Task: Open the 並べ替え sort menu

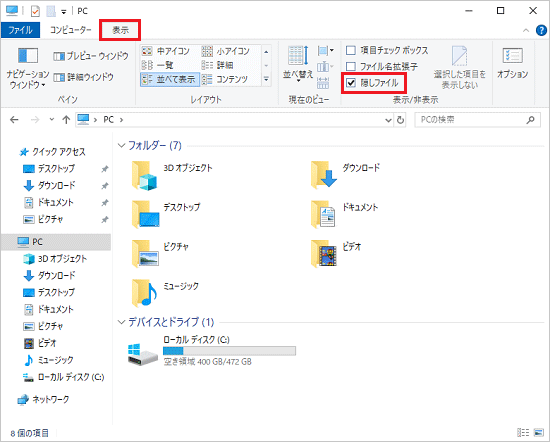Action: (298, 64)
